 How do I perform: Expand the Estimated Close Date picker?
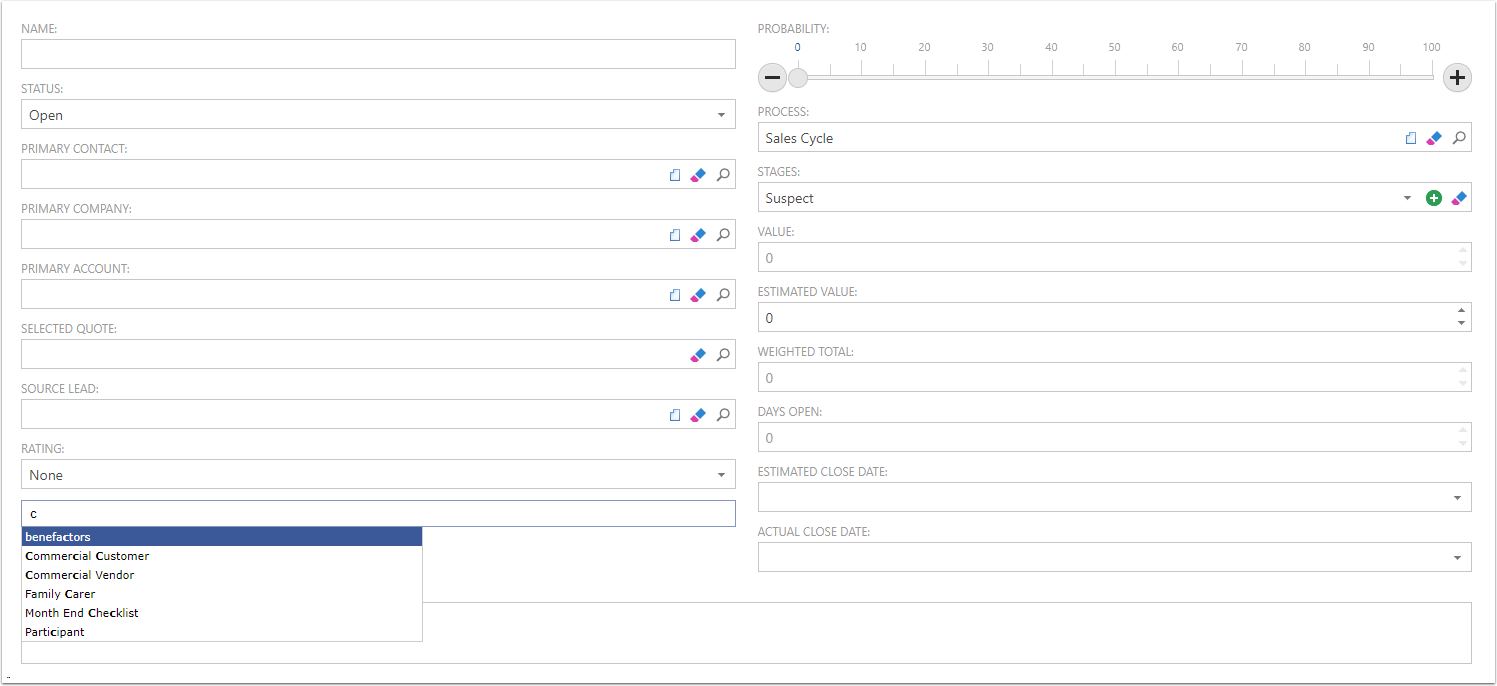[1457, 497]
